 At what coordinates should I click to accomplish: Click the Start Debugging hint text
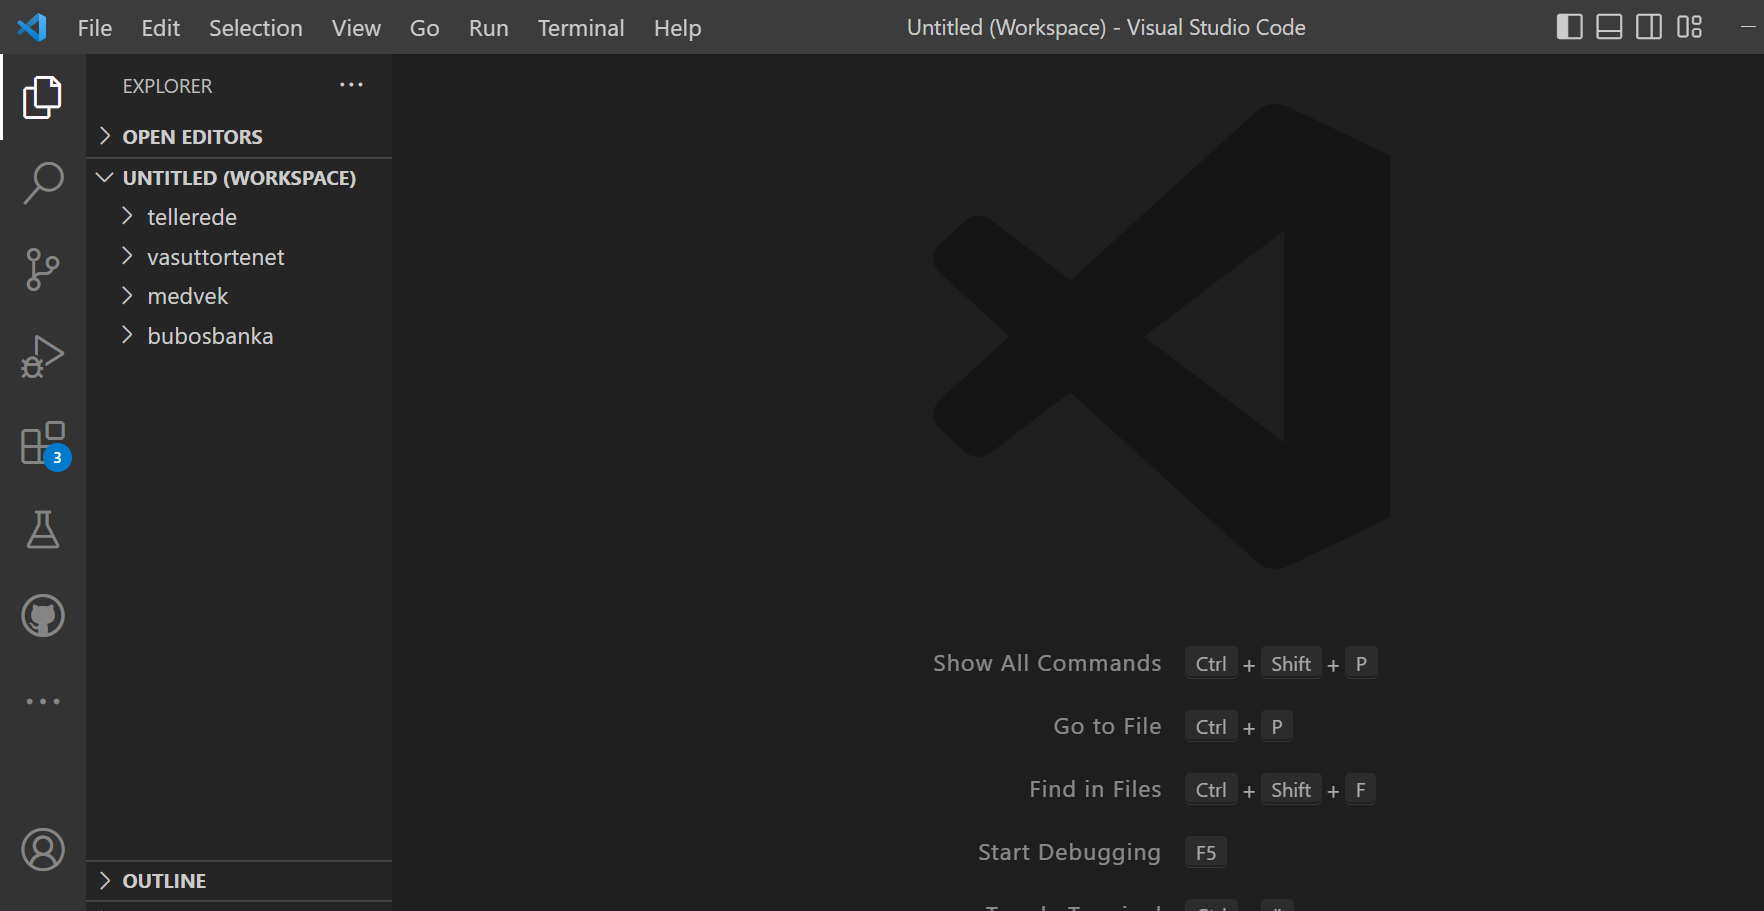[x=1069, y=852]
